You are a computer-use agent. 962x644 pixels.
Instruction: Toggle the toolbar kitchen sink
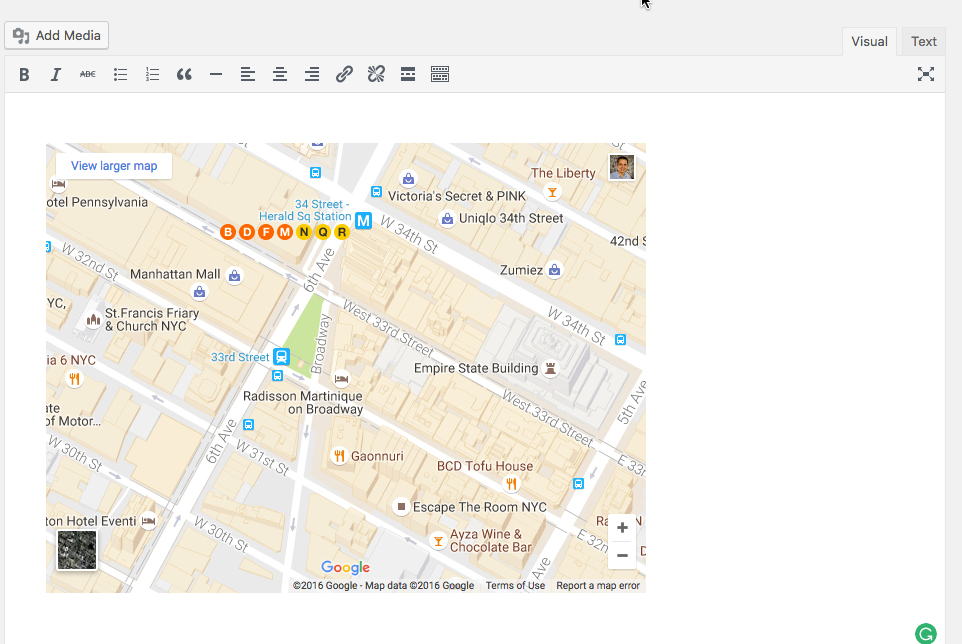pyautogui.click(x=440, y=74)
